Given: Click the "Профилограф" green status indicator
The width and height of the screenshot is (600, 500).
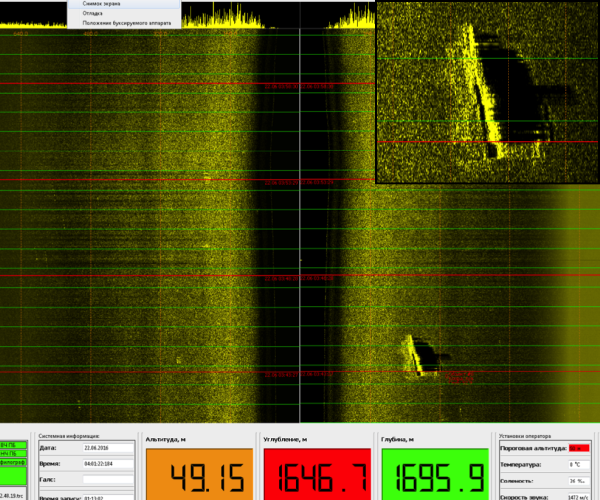Looking at the screenshot, I should pos(13,463).
